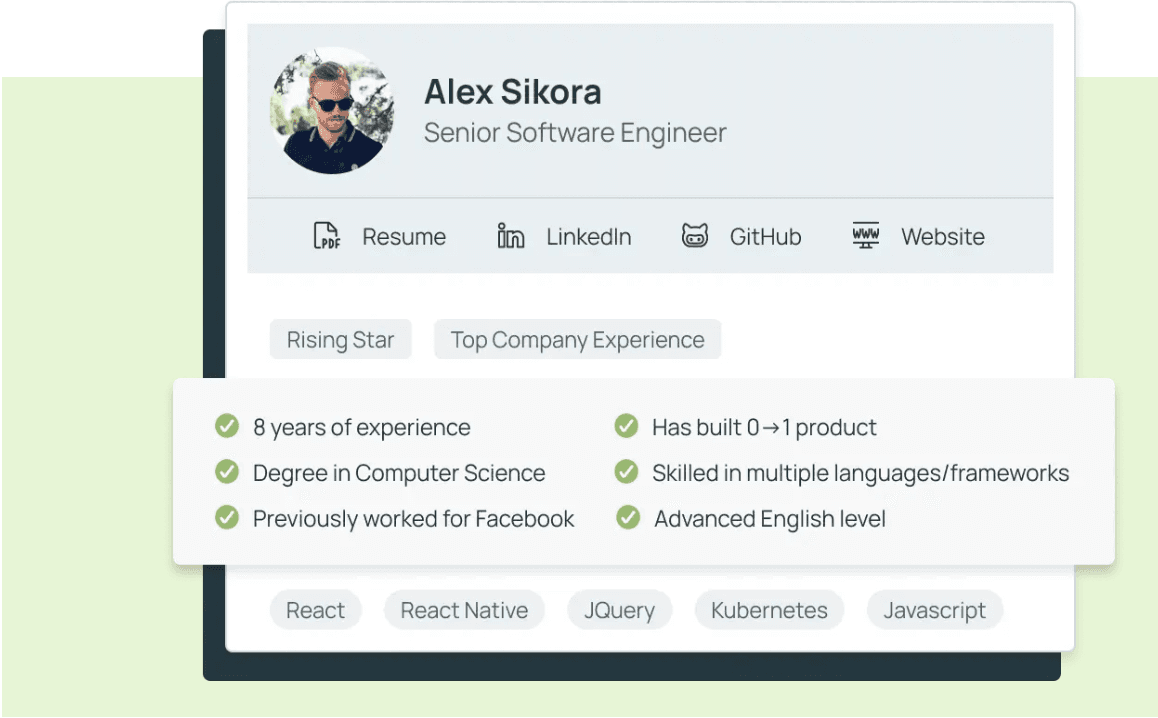The width and height of the screenshot is (1158, 718).
Task: Select the React skill tag
Action: pyautogui.click(x=315, y=610)
